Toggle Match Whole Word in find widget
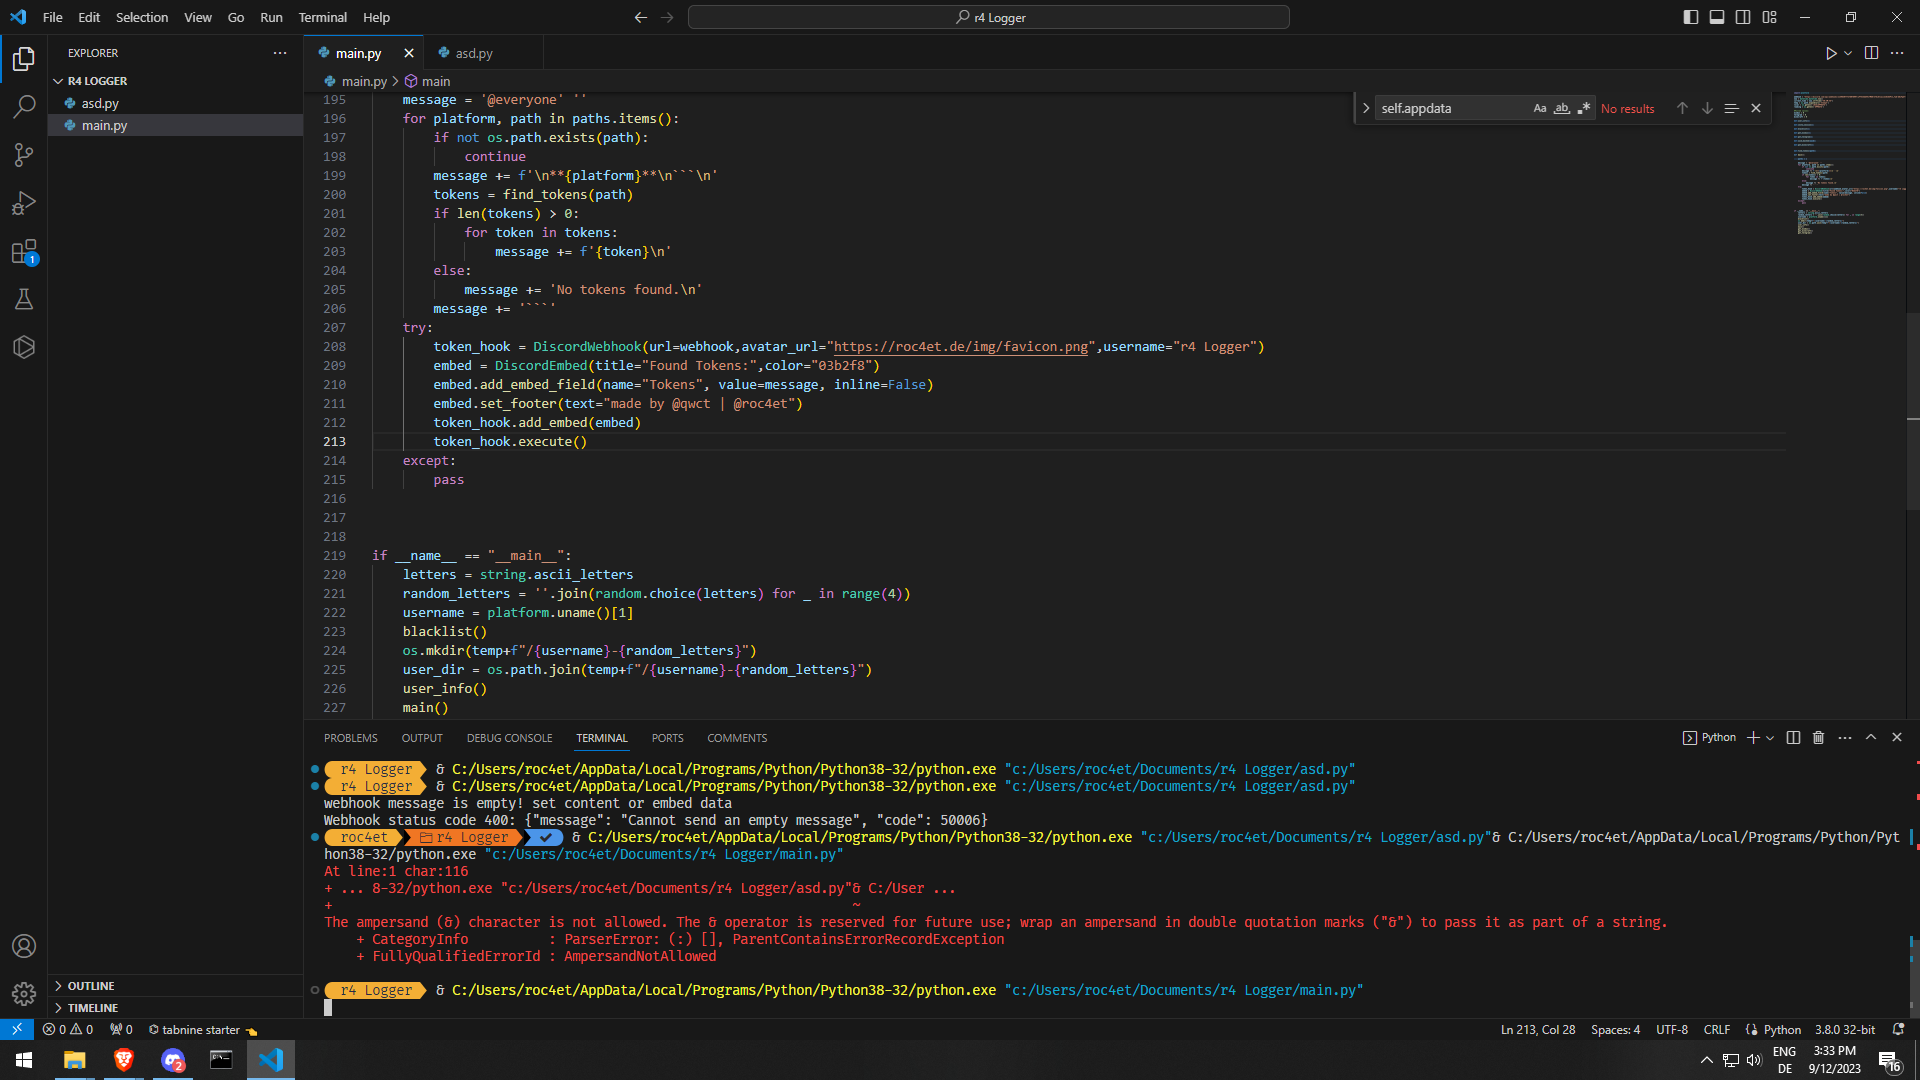 pos(1561,108)
